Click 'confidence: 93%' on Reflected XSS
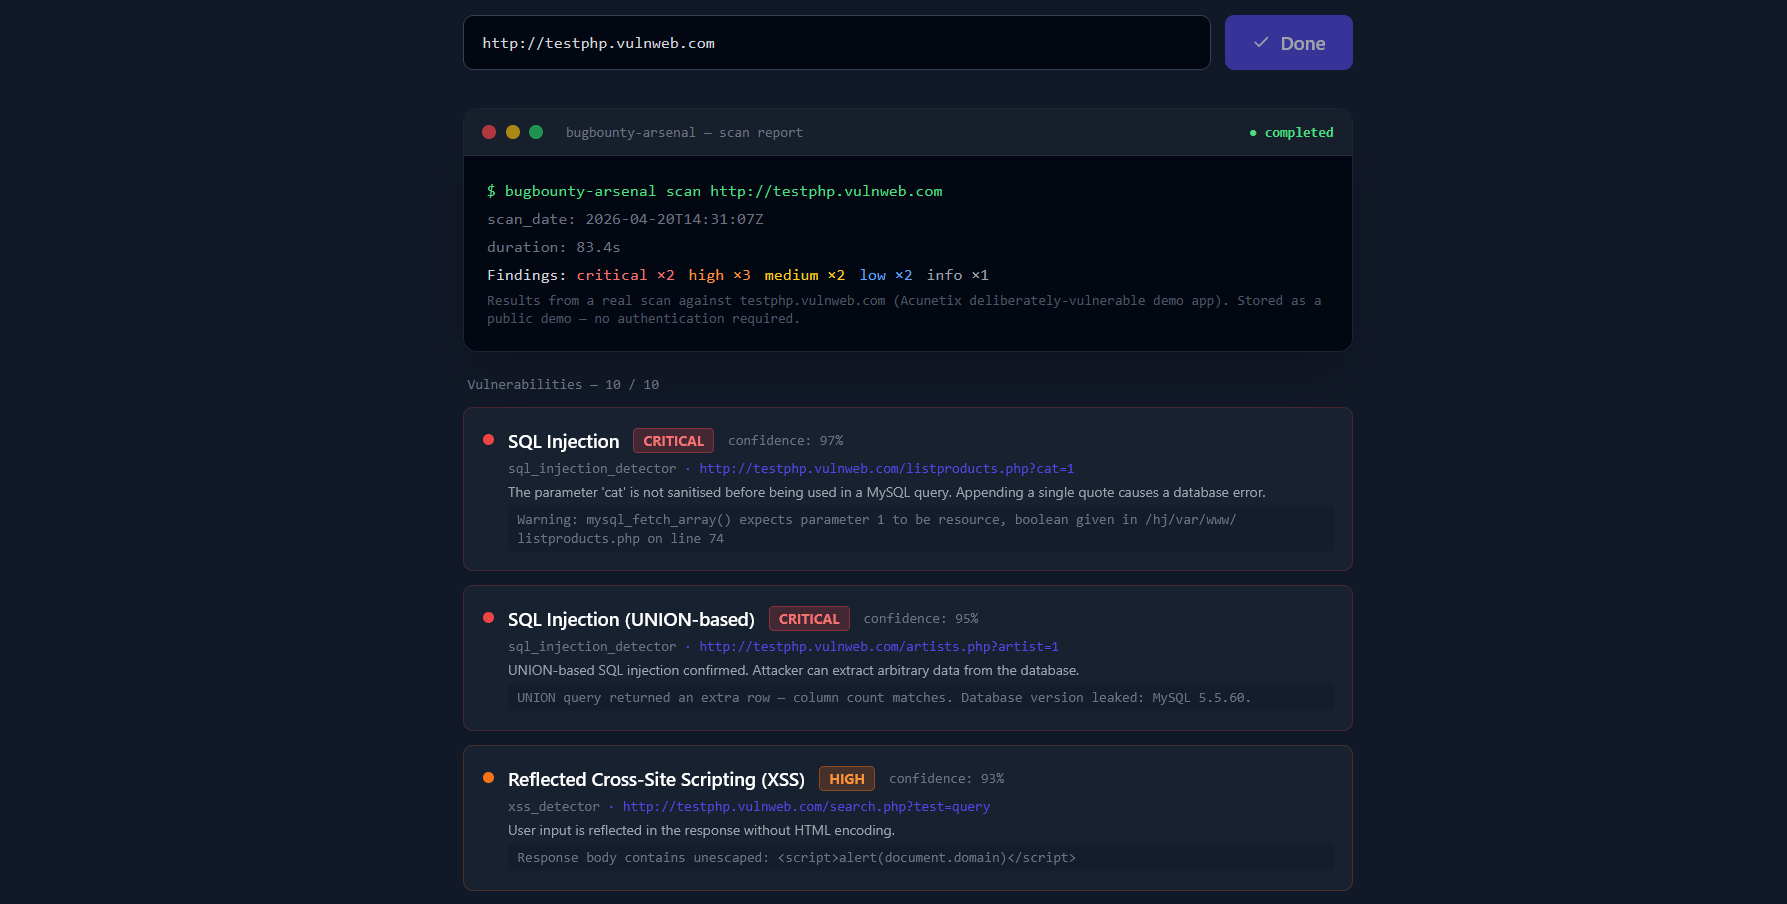The height and width of the screenshot is (904, 1787). pos(947,779)
